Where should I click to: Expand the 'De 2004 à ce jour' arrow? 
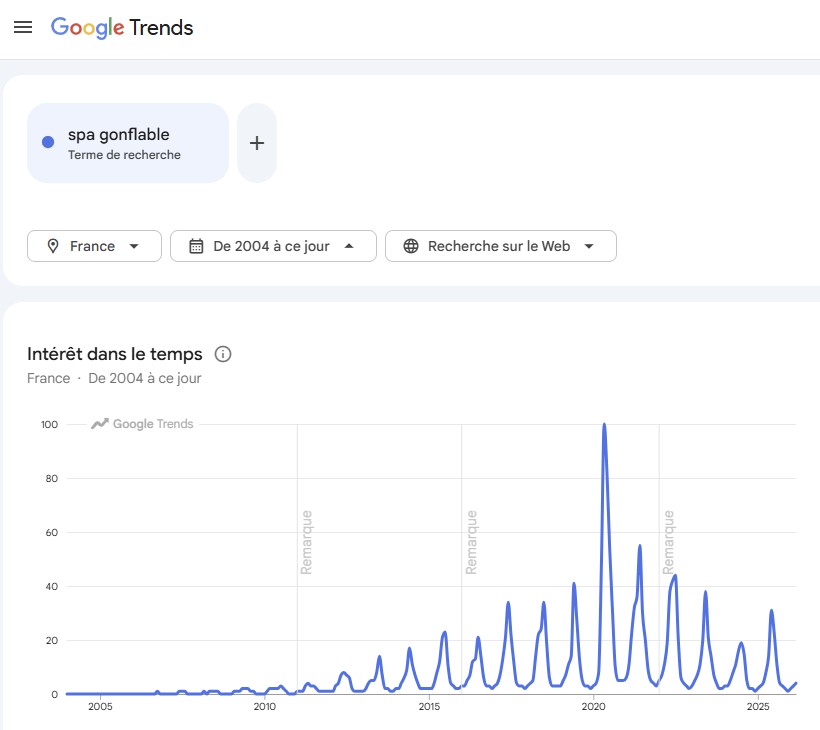pyautogui.click(x=349, y=246)
